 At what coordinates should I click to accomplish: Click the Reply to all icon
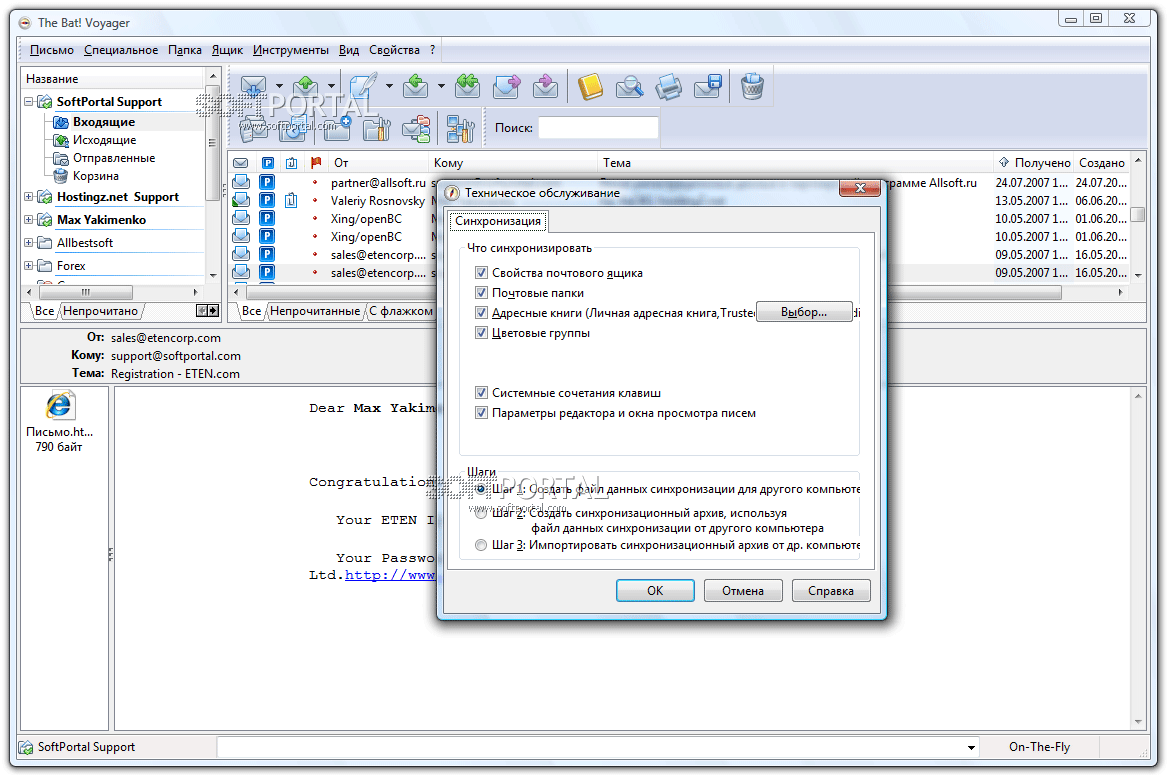pos(467,87)
